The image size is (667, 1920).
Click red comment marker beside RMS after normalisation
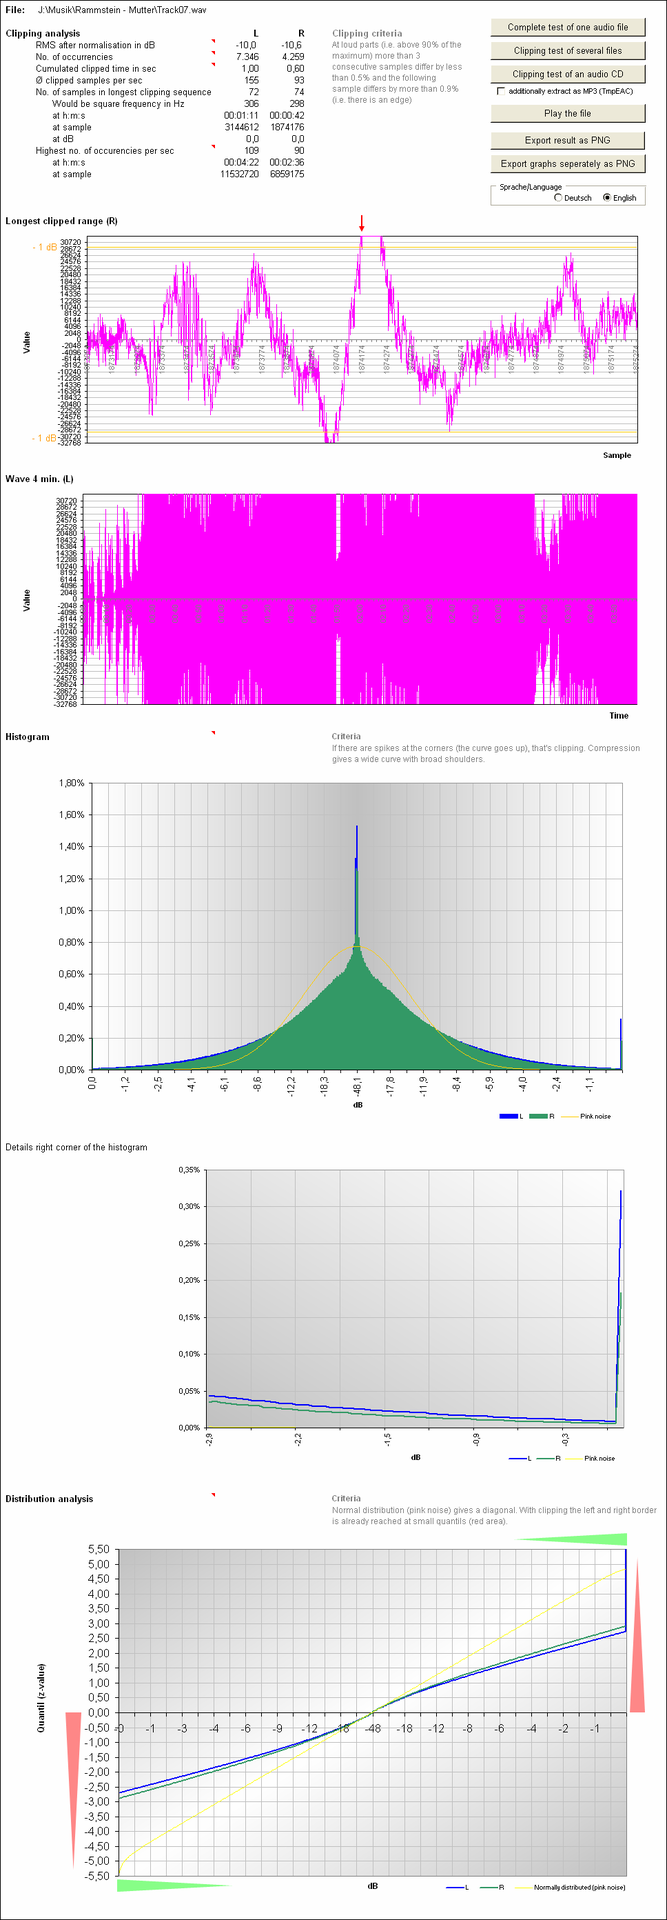pos(212,41)
